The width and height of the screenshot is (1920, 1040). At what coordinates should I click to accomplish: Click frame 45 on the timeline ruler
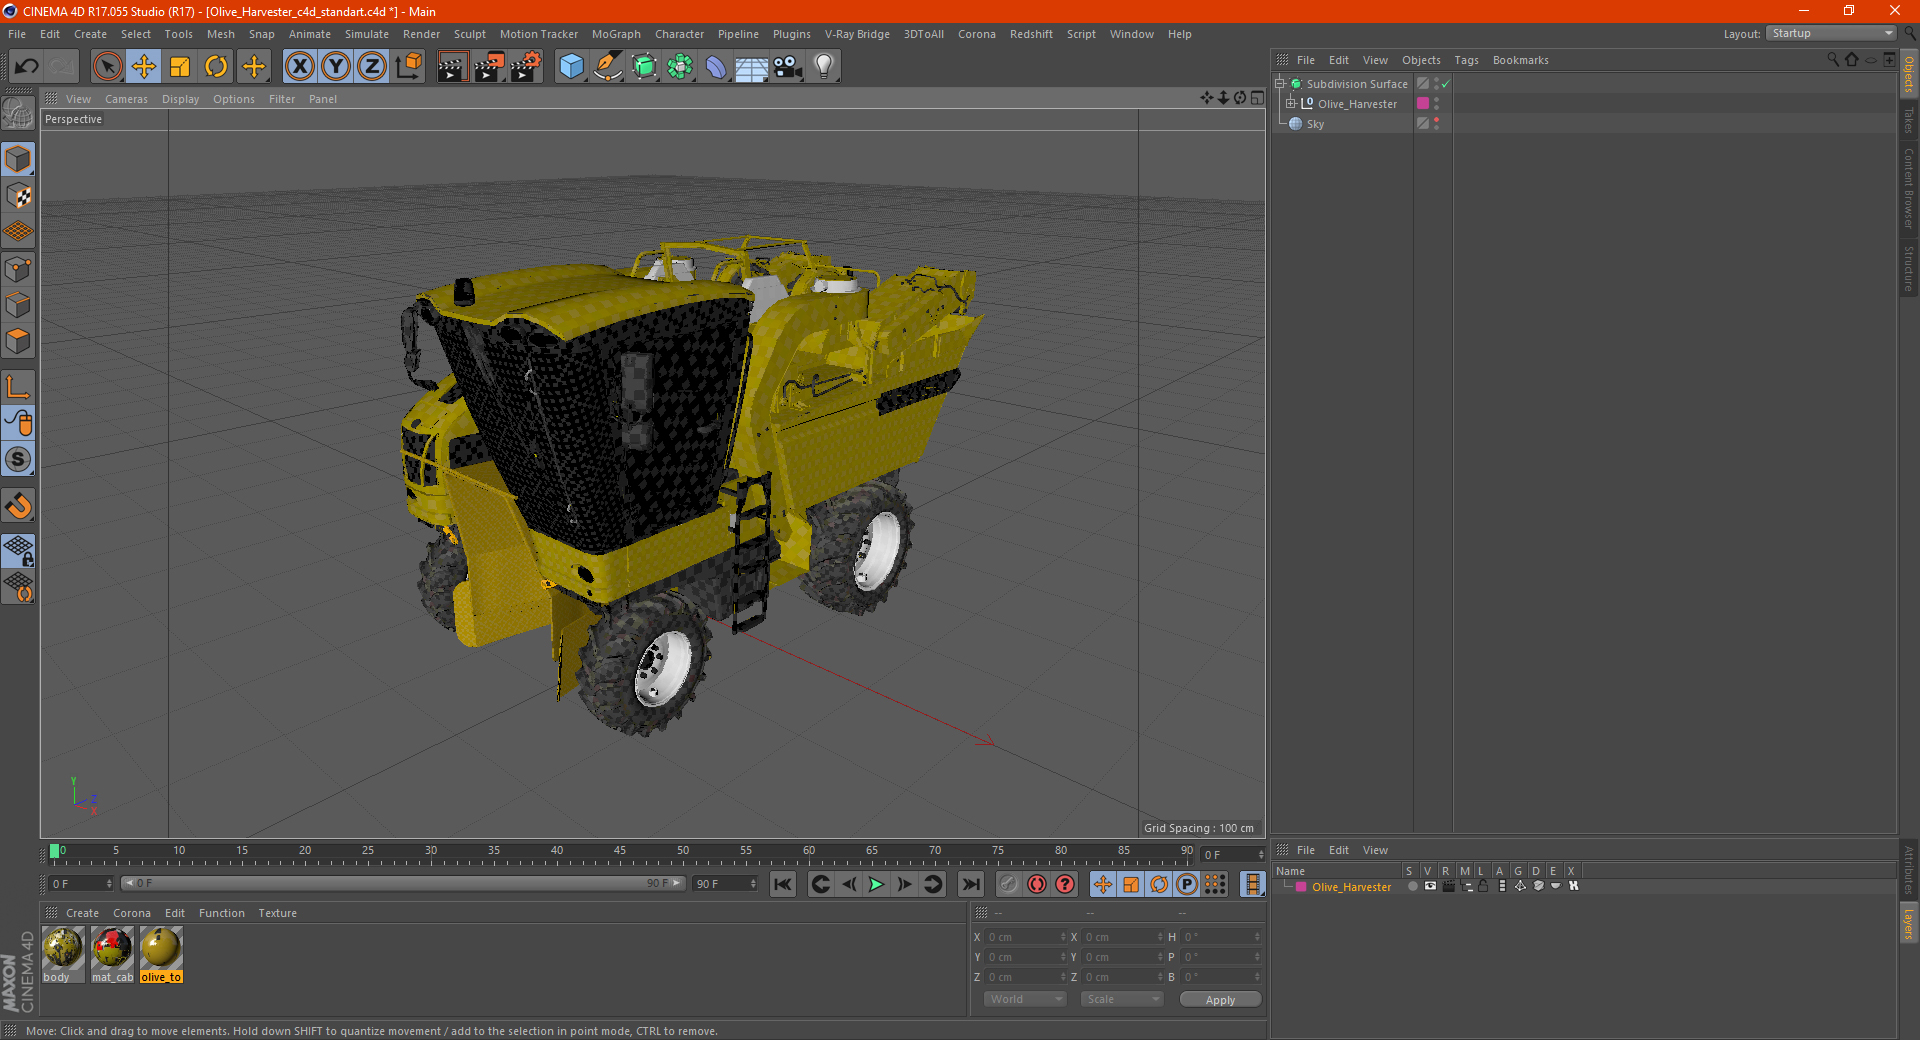pos(620,852)
